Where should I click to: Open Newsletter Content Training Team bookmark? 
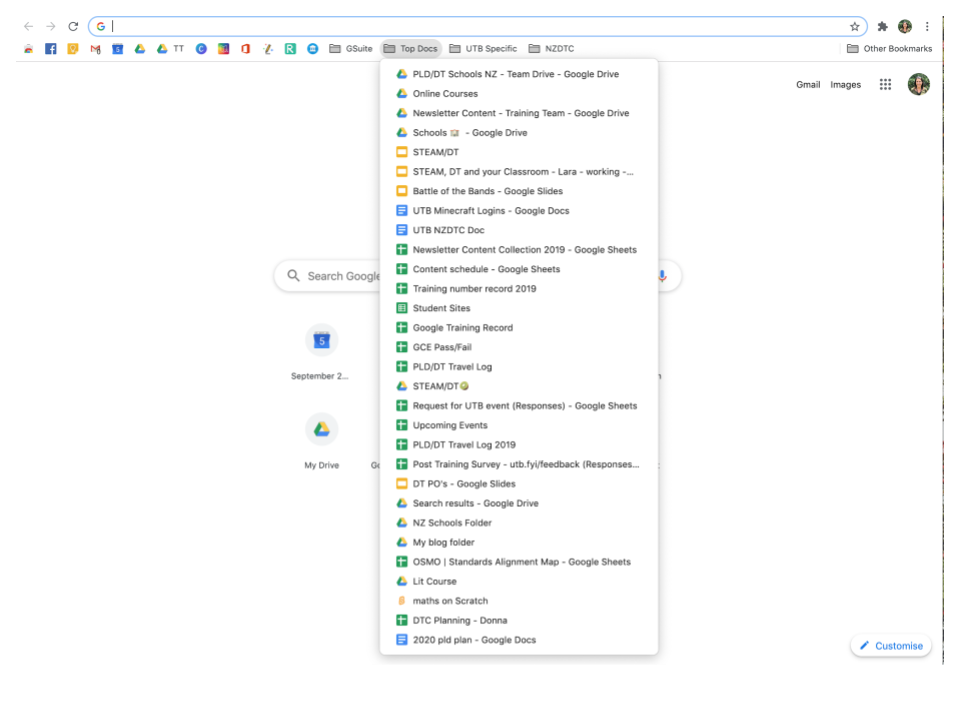point(519,113)
